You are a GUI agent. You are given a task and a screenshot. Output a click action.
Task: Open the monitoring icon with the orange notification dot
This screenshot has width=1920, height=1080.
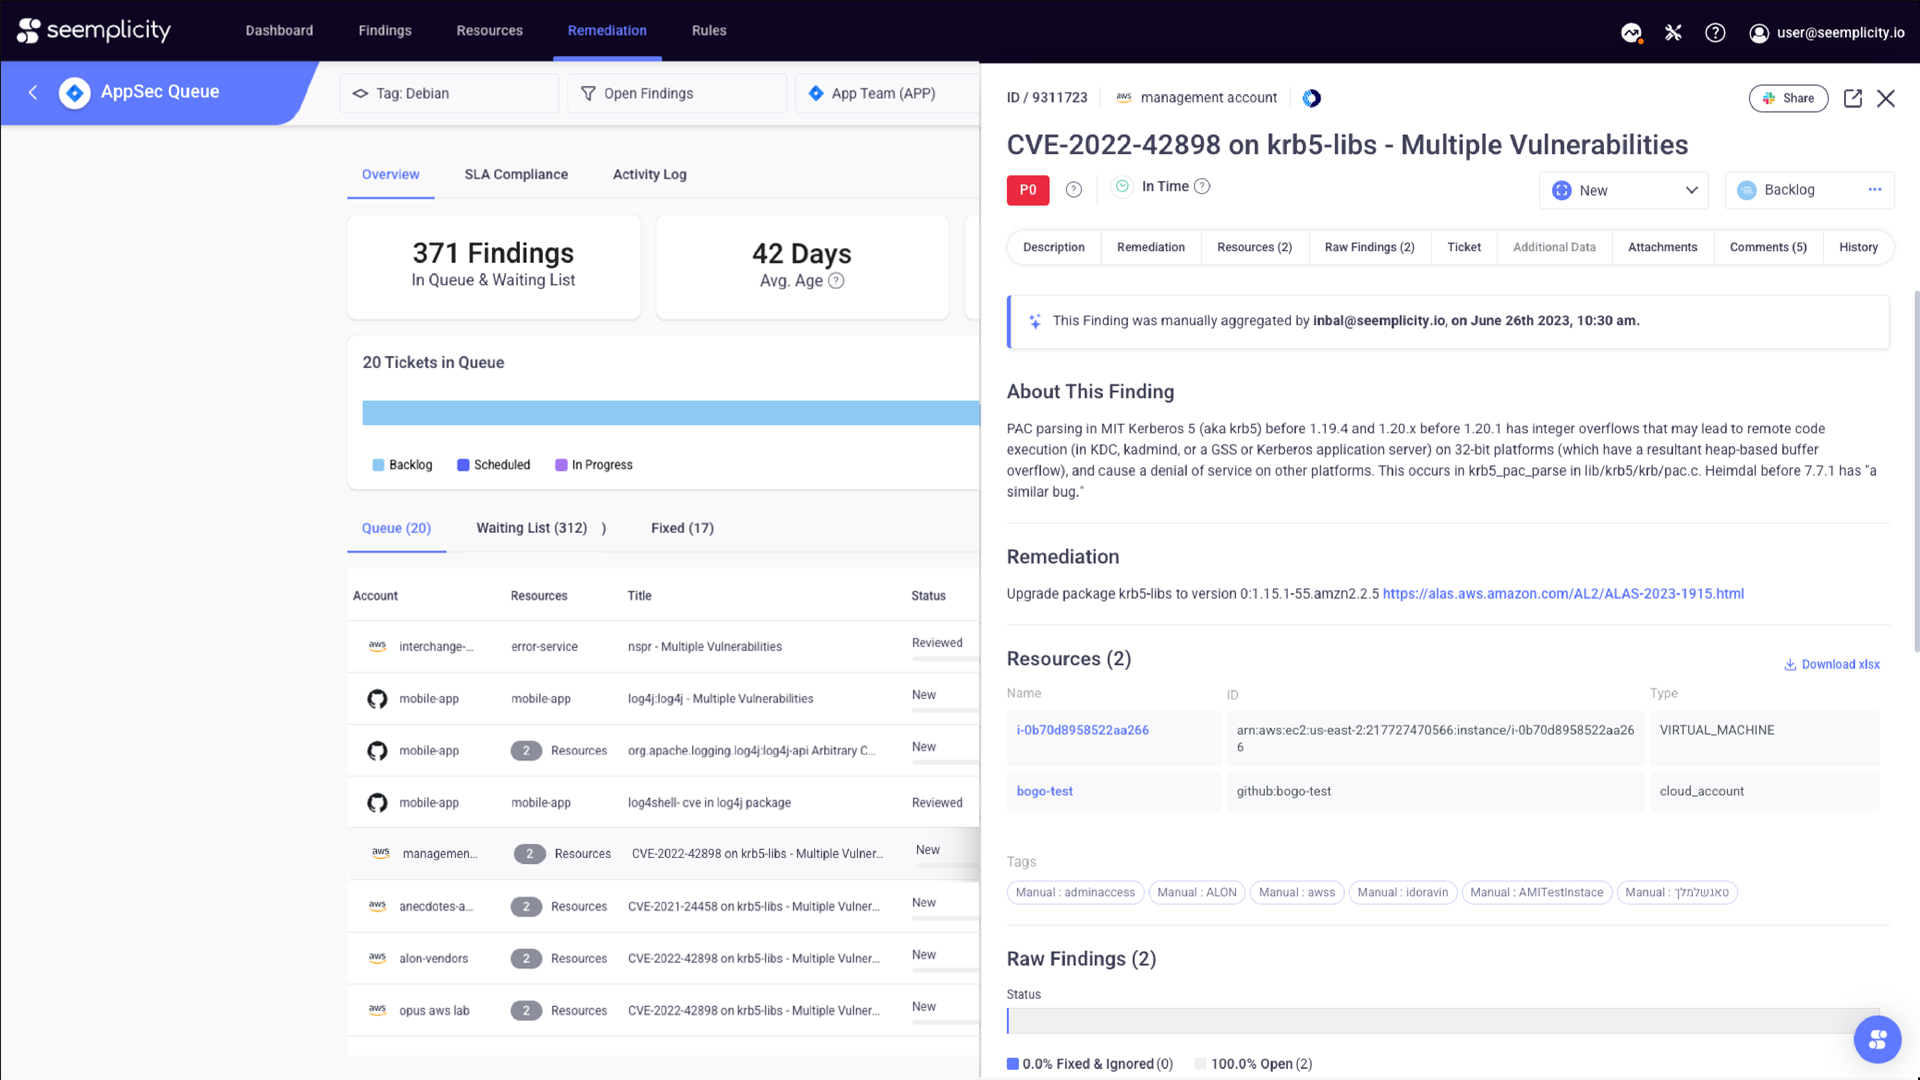(1632, 32)
